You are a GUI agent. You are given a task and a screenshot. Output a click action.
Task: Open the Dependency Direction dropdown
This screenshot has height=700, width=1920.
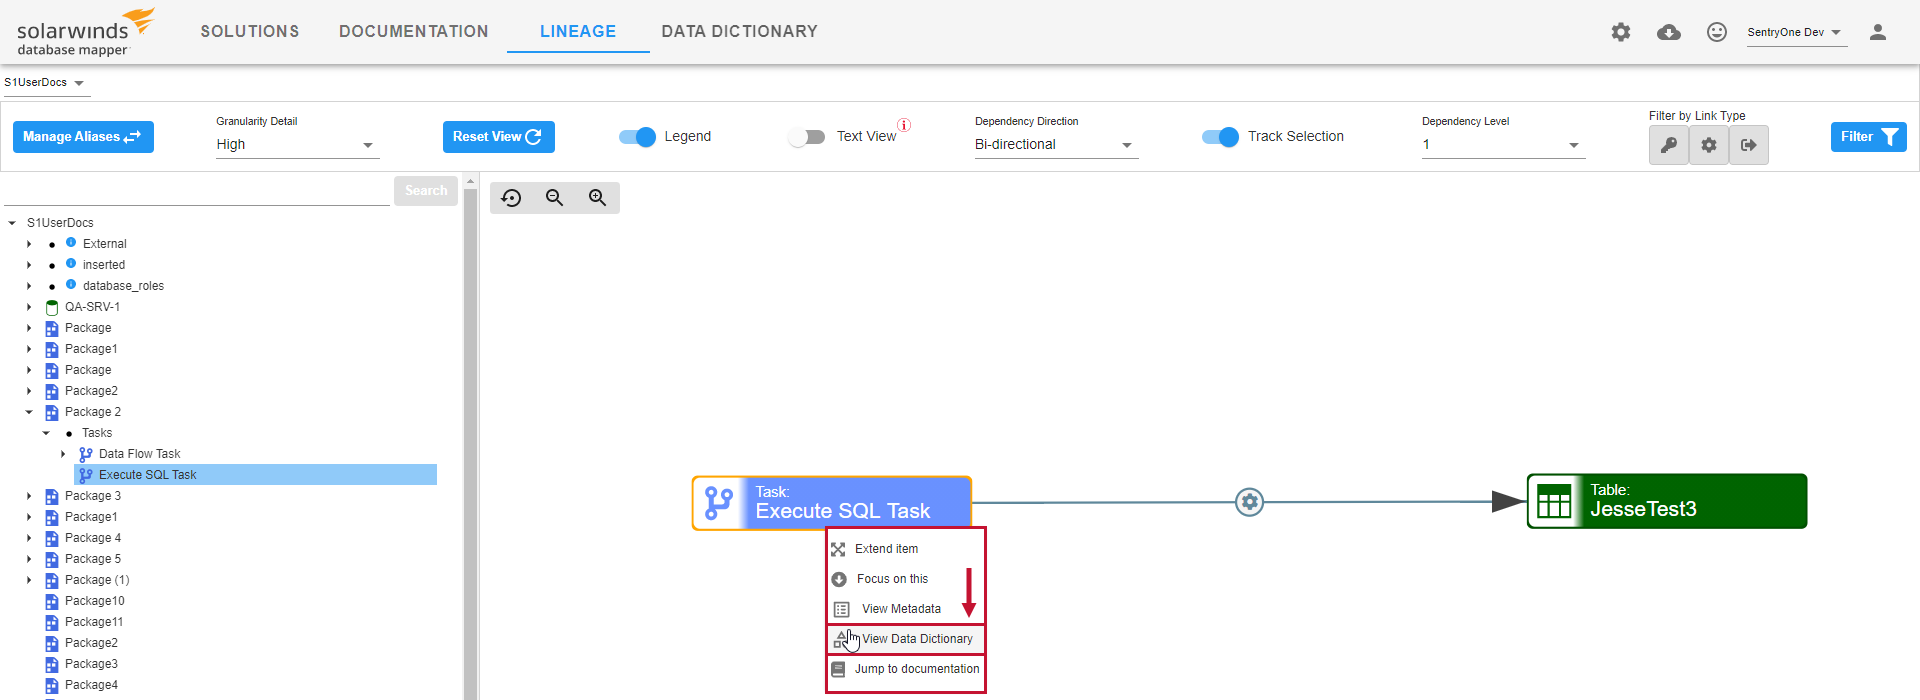tap(1055, 145)
